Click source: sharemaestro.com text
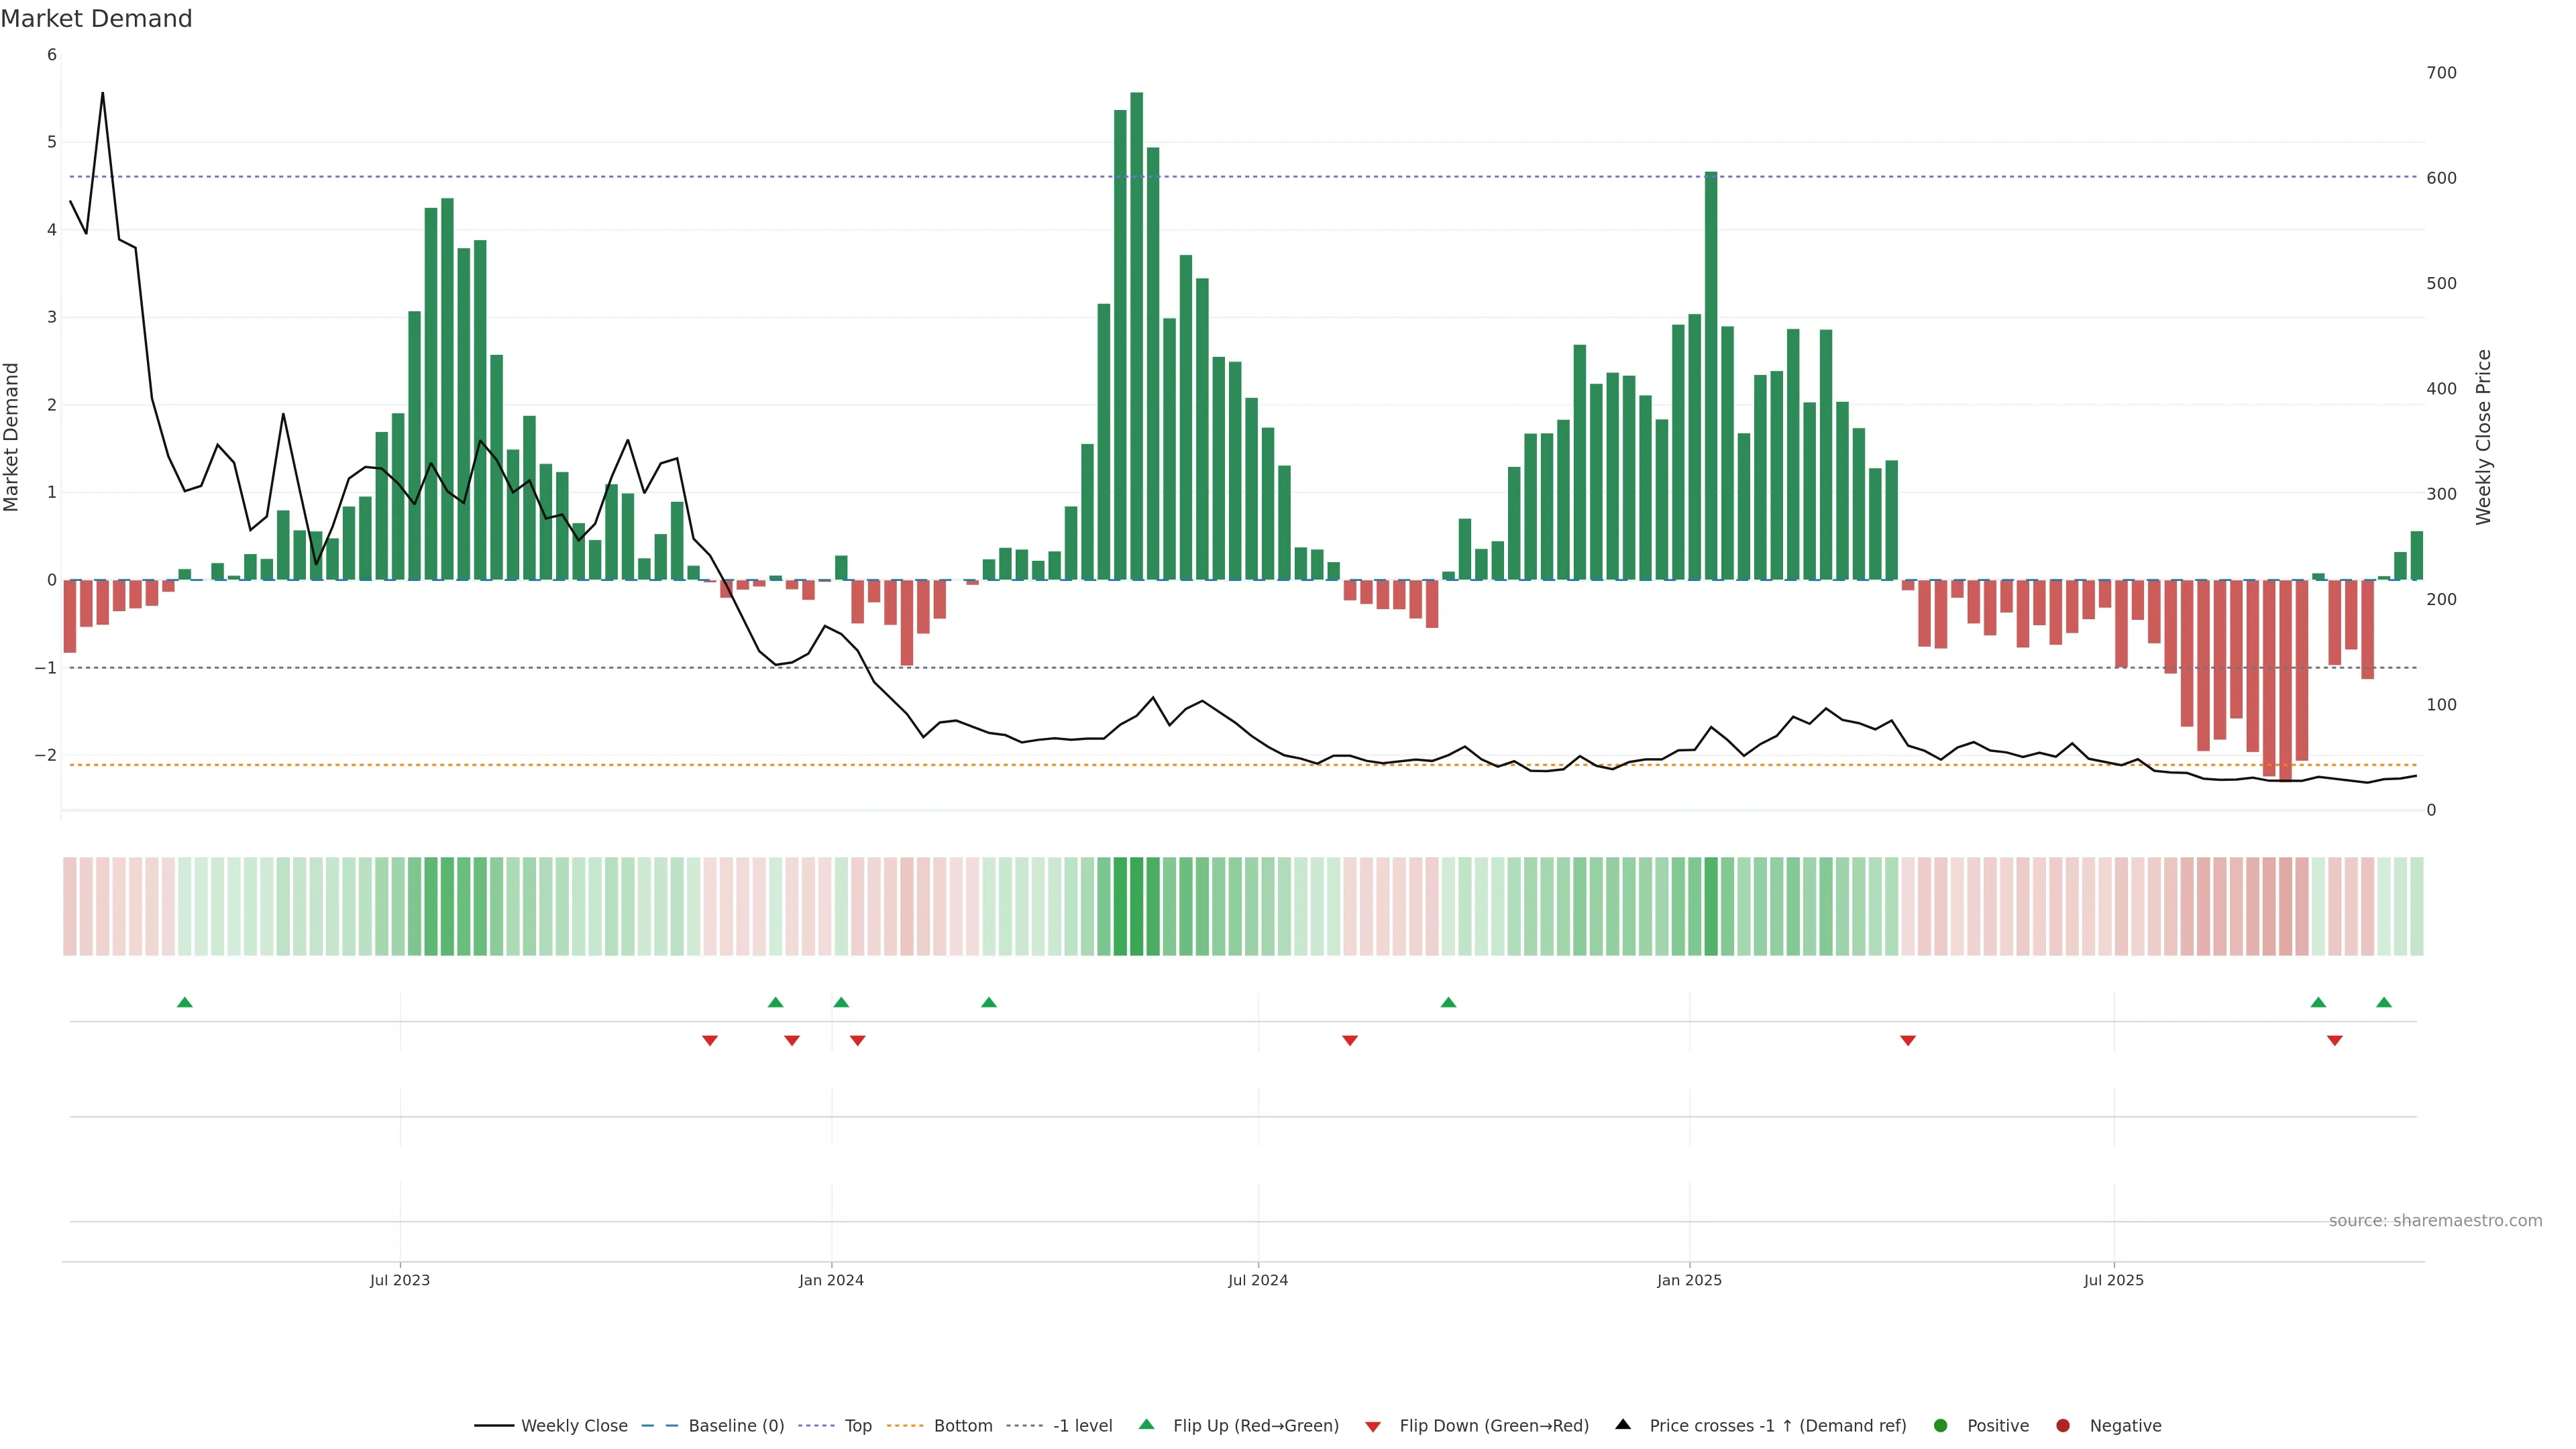The width and height of the screenshot is (2576, 1449). pos(2435,1221)
